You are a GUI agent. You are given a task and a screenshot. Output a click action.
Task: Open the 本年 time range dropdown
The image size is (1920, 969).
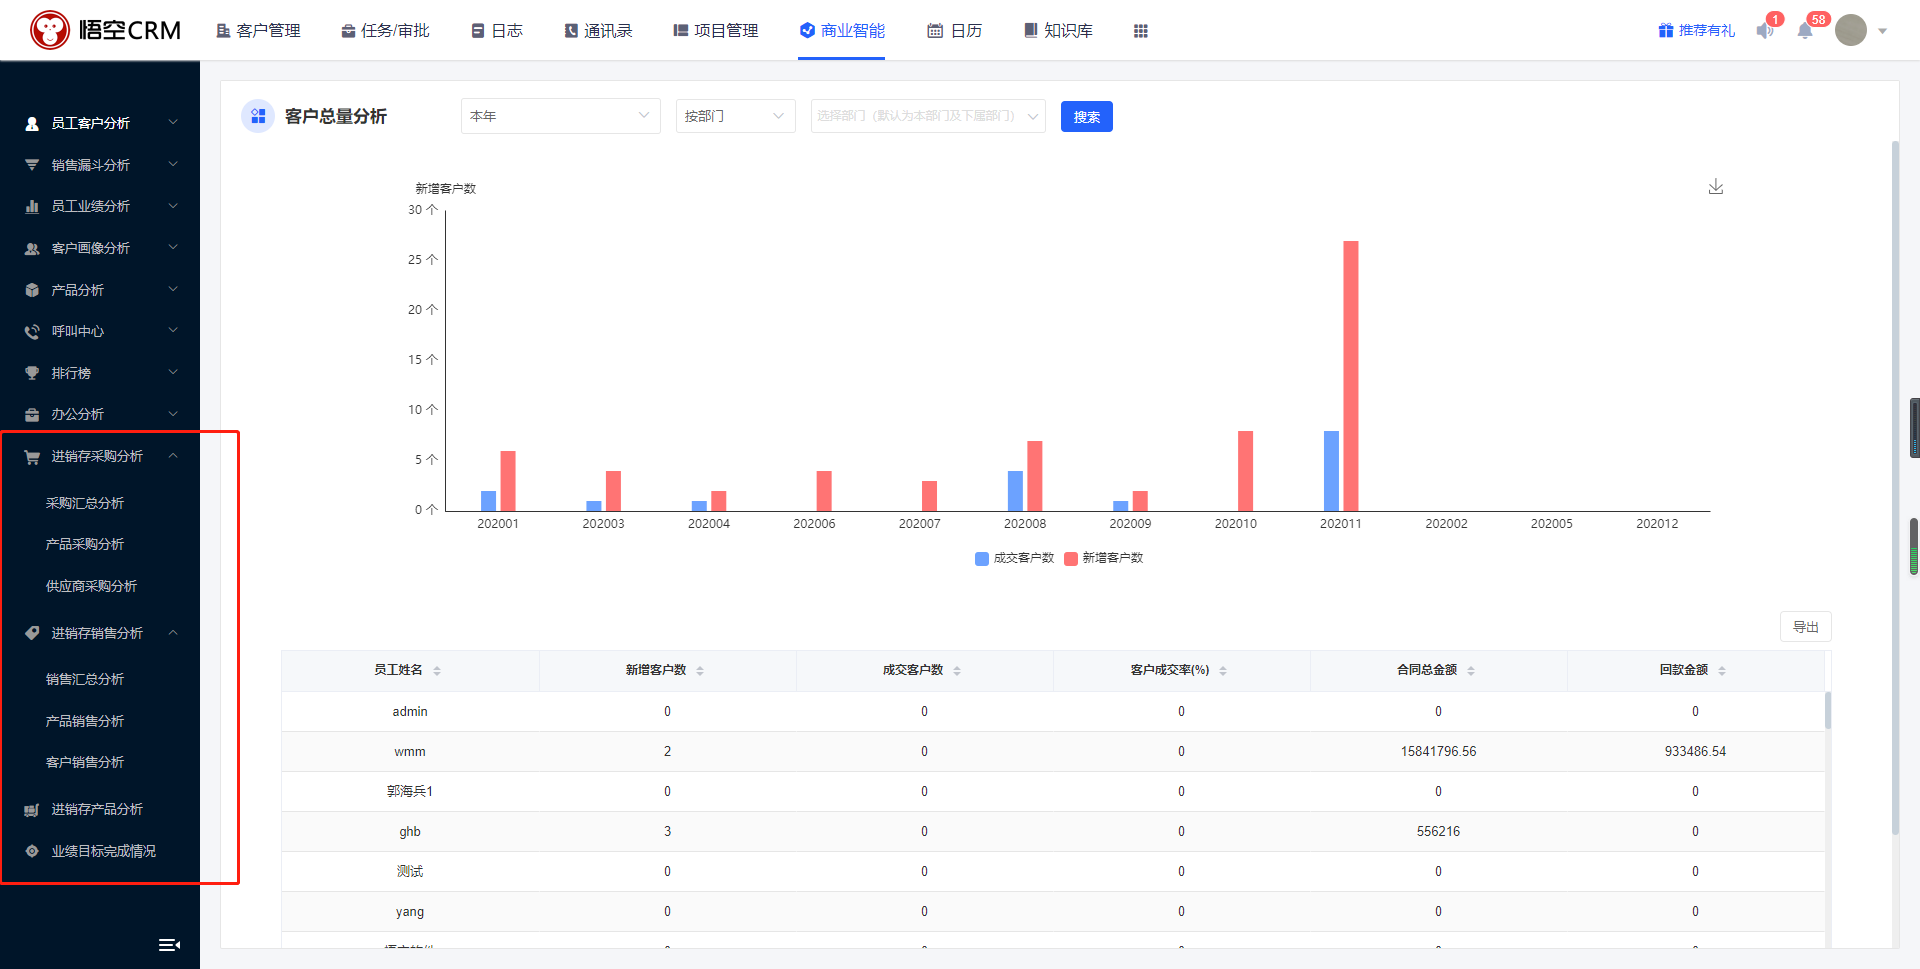point(560,116)
